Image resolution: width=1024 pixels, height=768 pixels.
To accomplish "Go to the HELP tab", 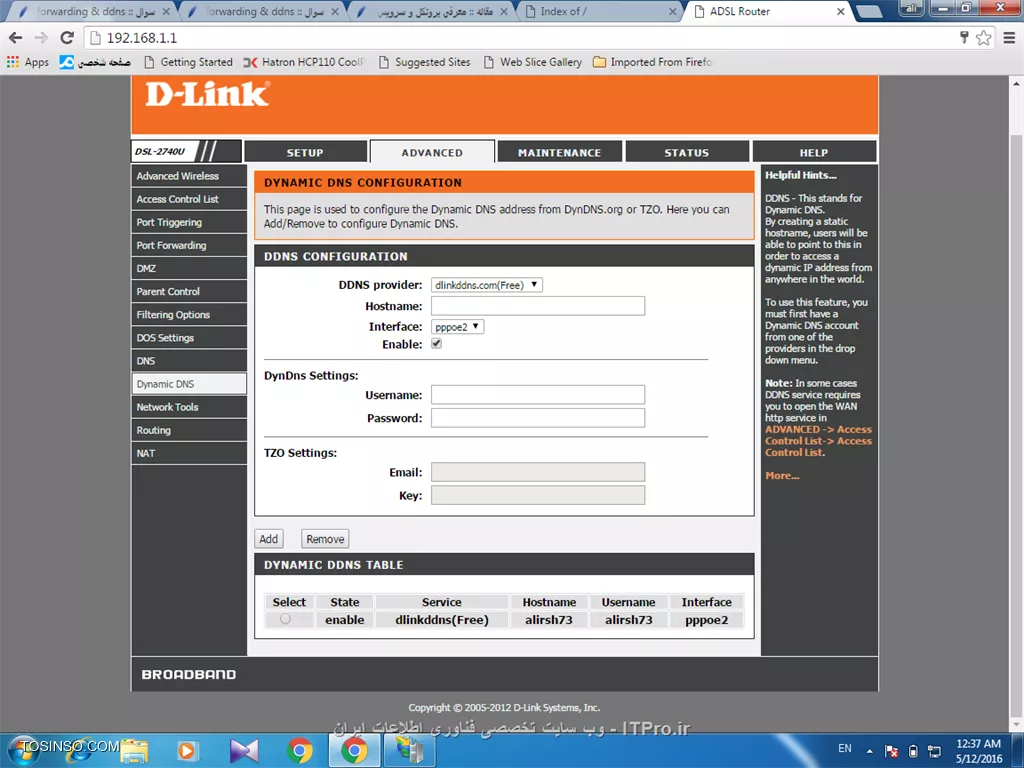I will [814, 152].
